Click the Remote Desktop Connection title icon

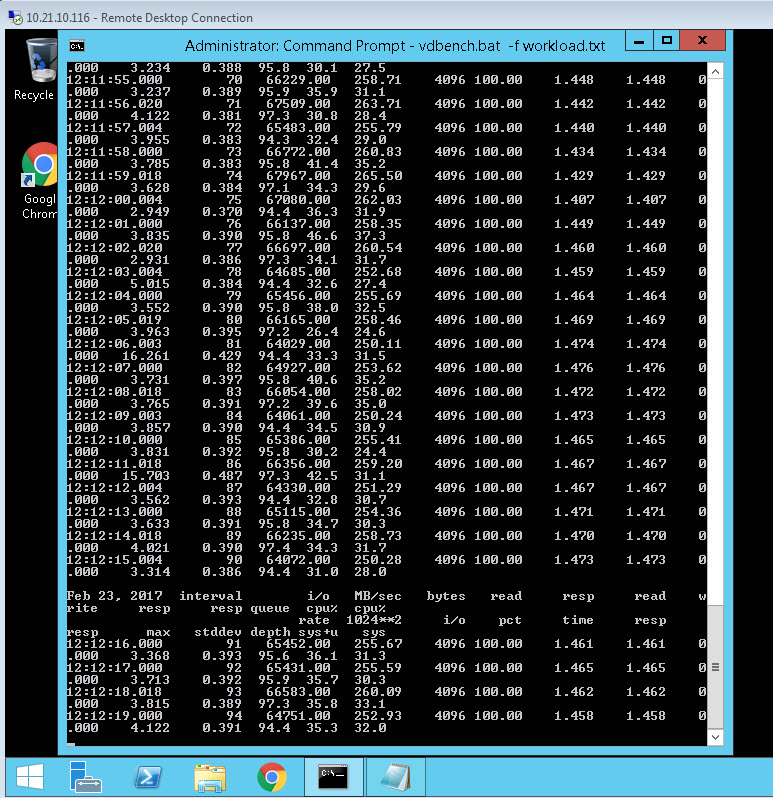15,17
